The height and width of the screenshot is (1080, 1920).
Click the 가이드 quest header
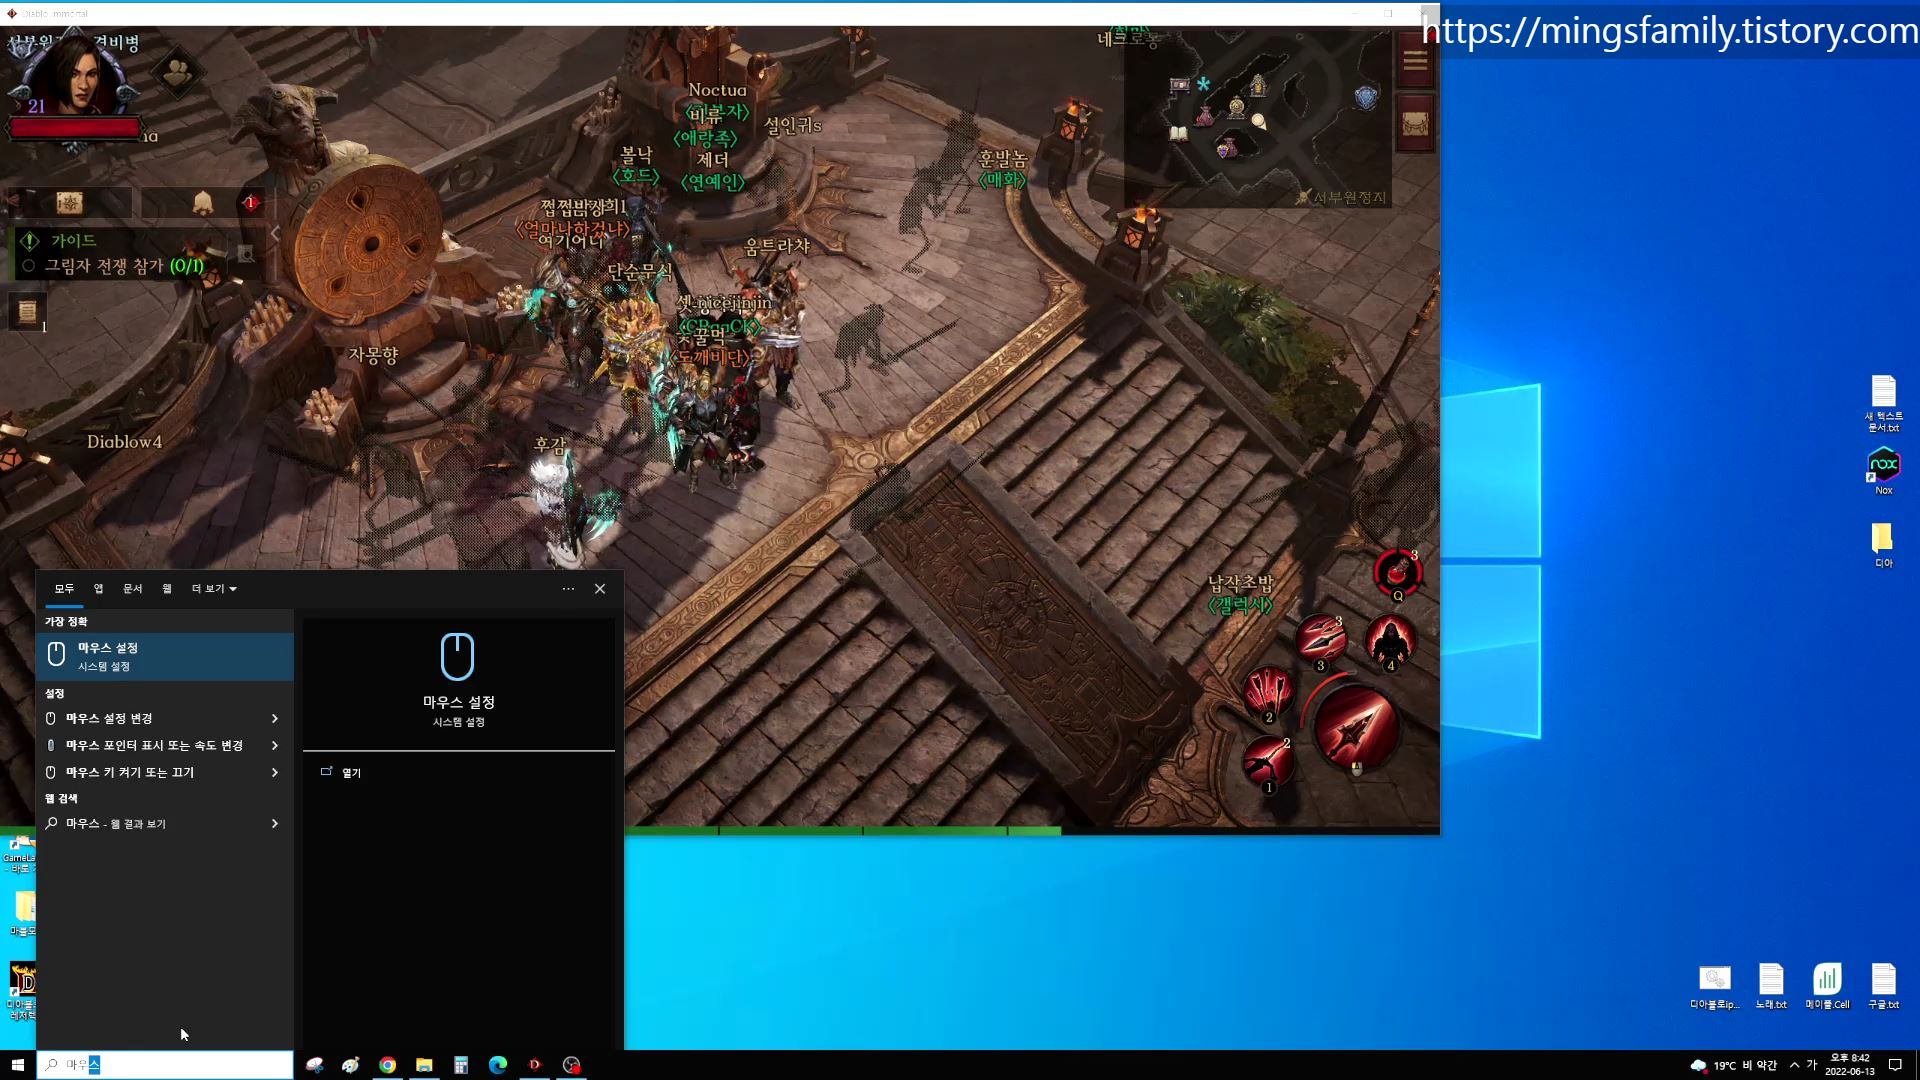point(73,241)
